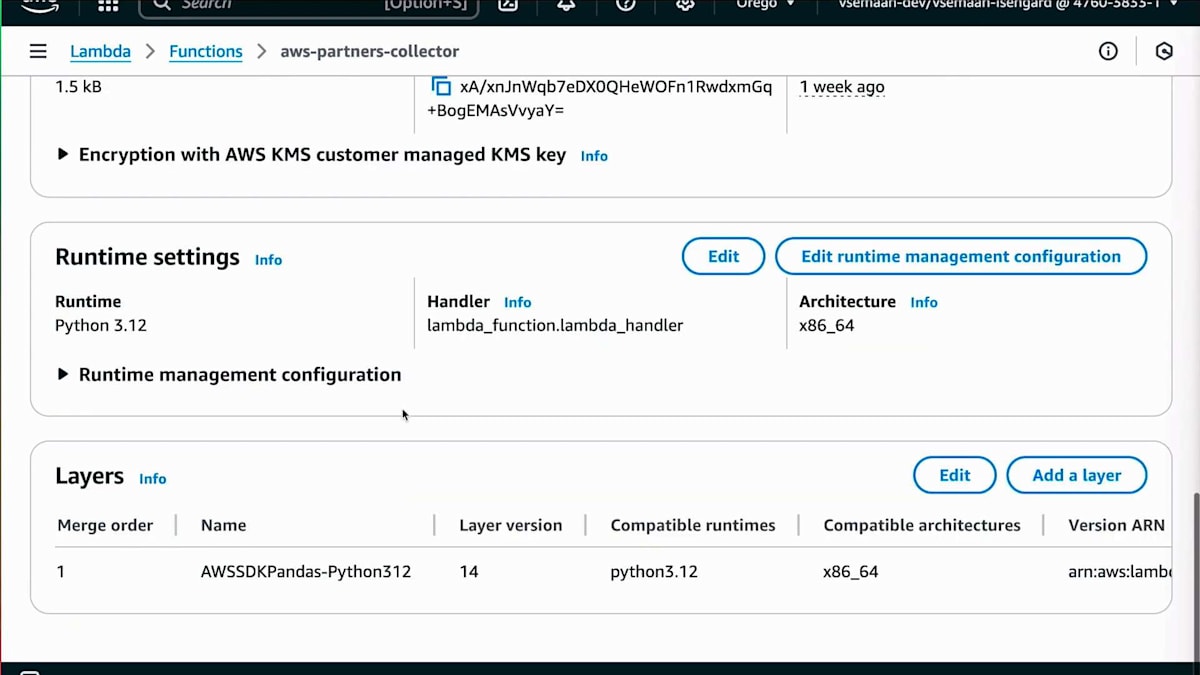Click the Add a layer button

[1077, 475]
